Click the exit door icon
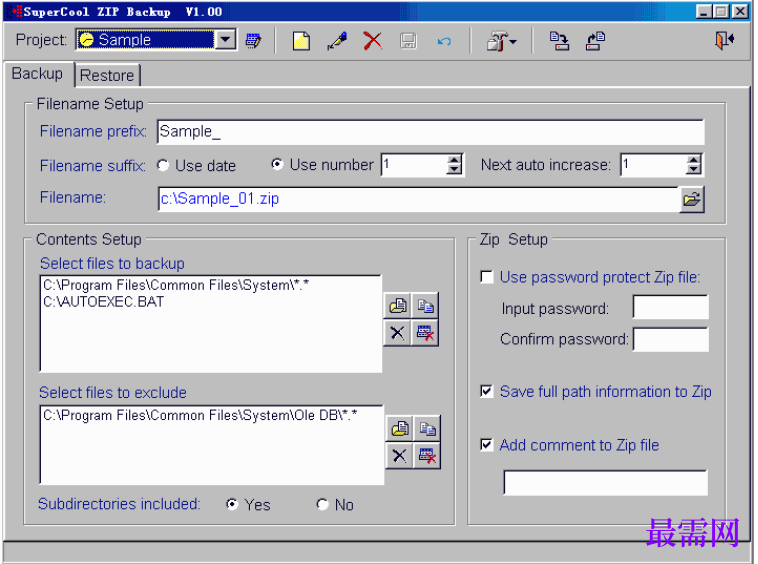The width and height of the screenshot is (758, 564). click(724, 40)
